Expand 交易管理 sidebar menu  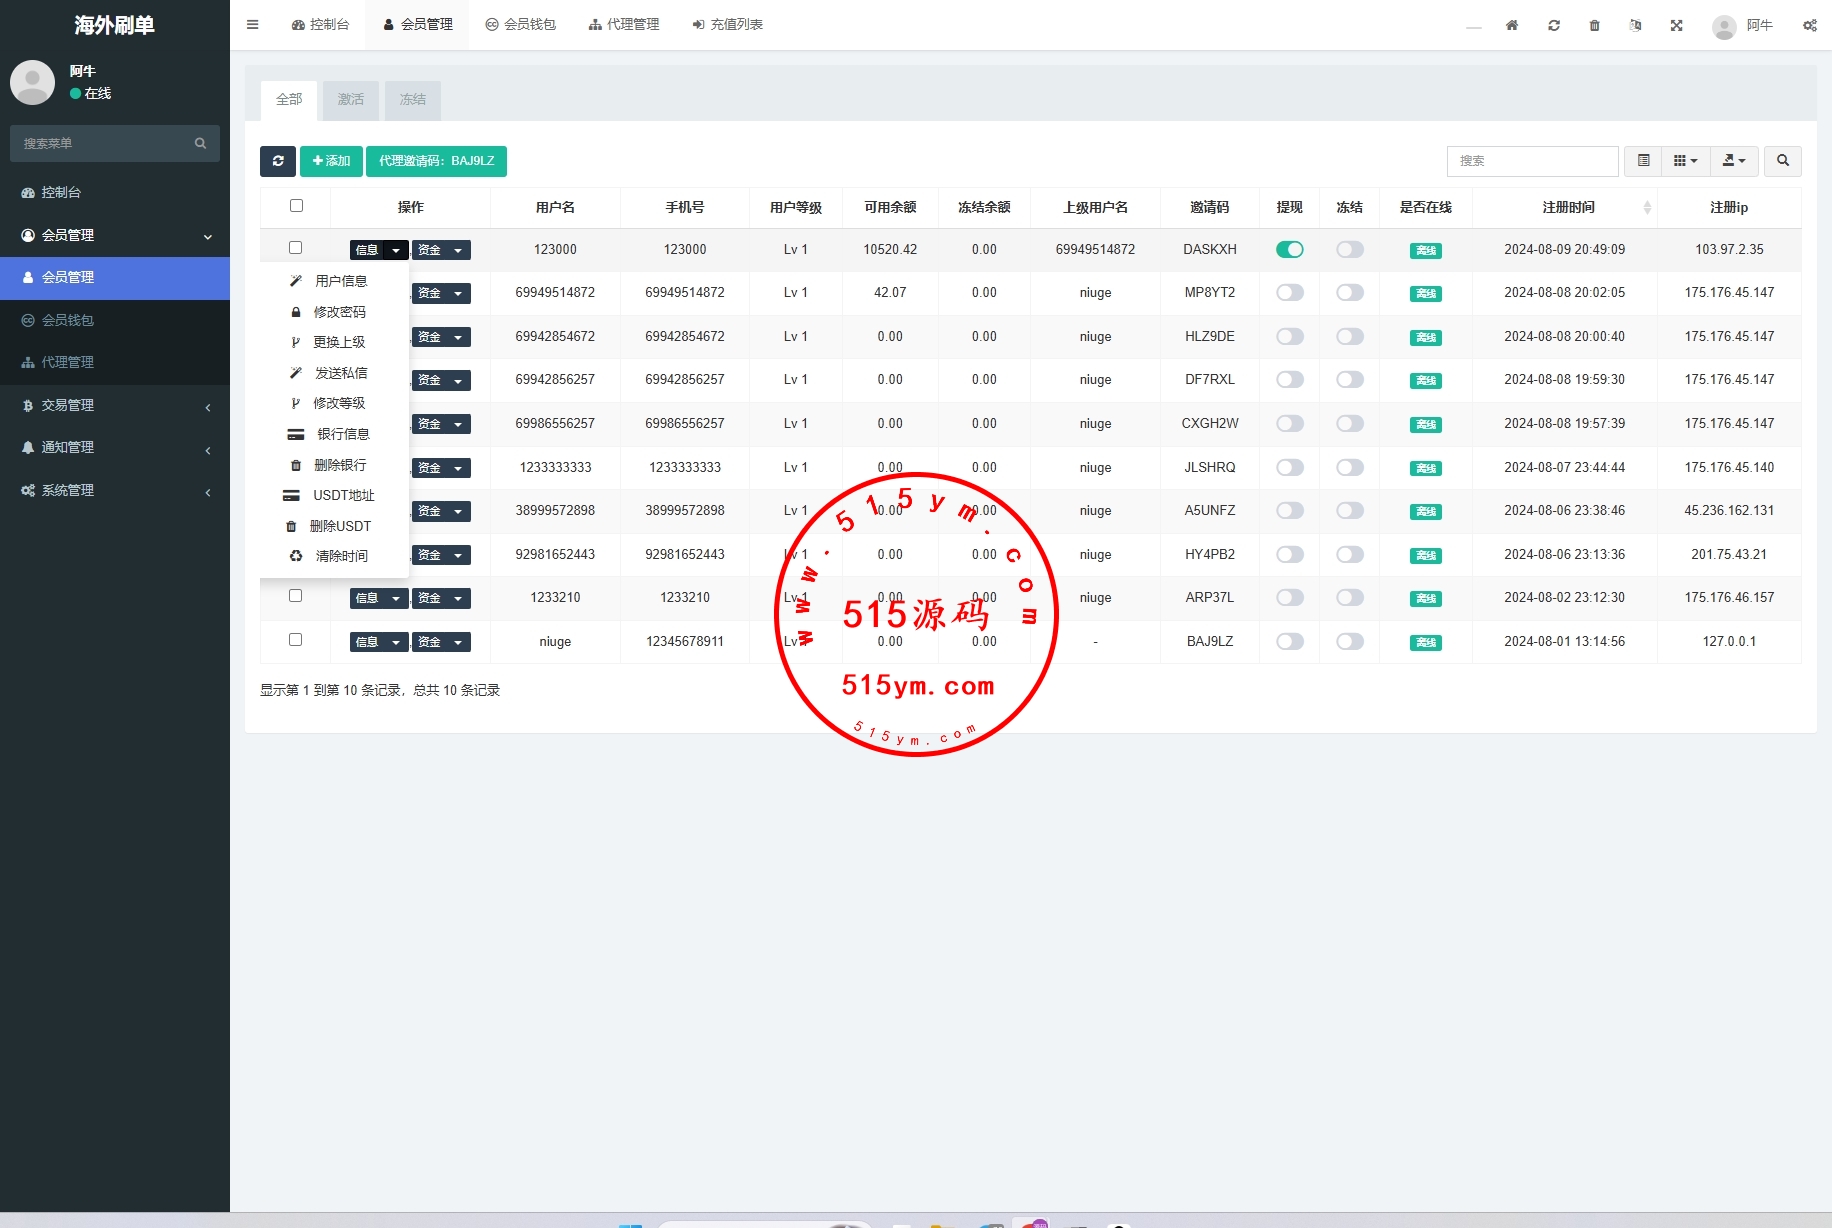[115, 405]
